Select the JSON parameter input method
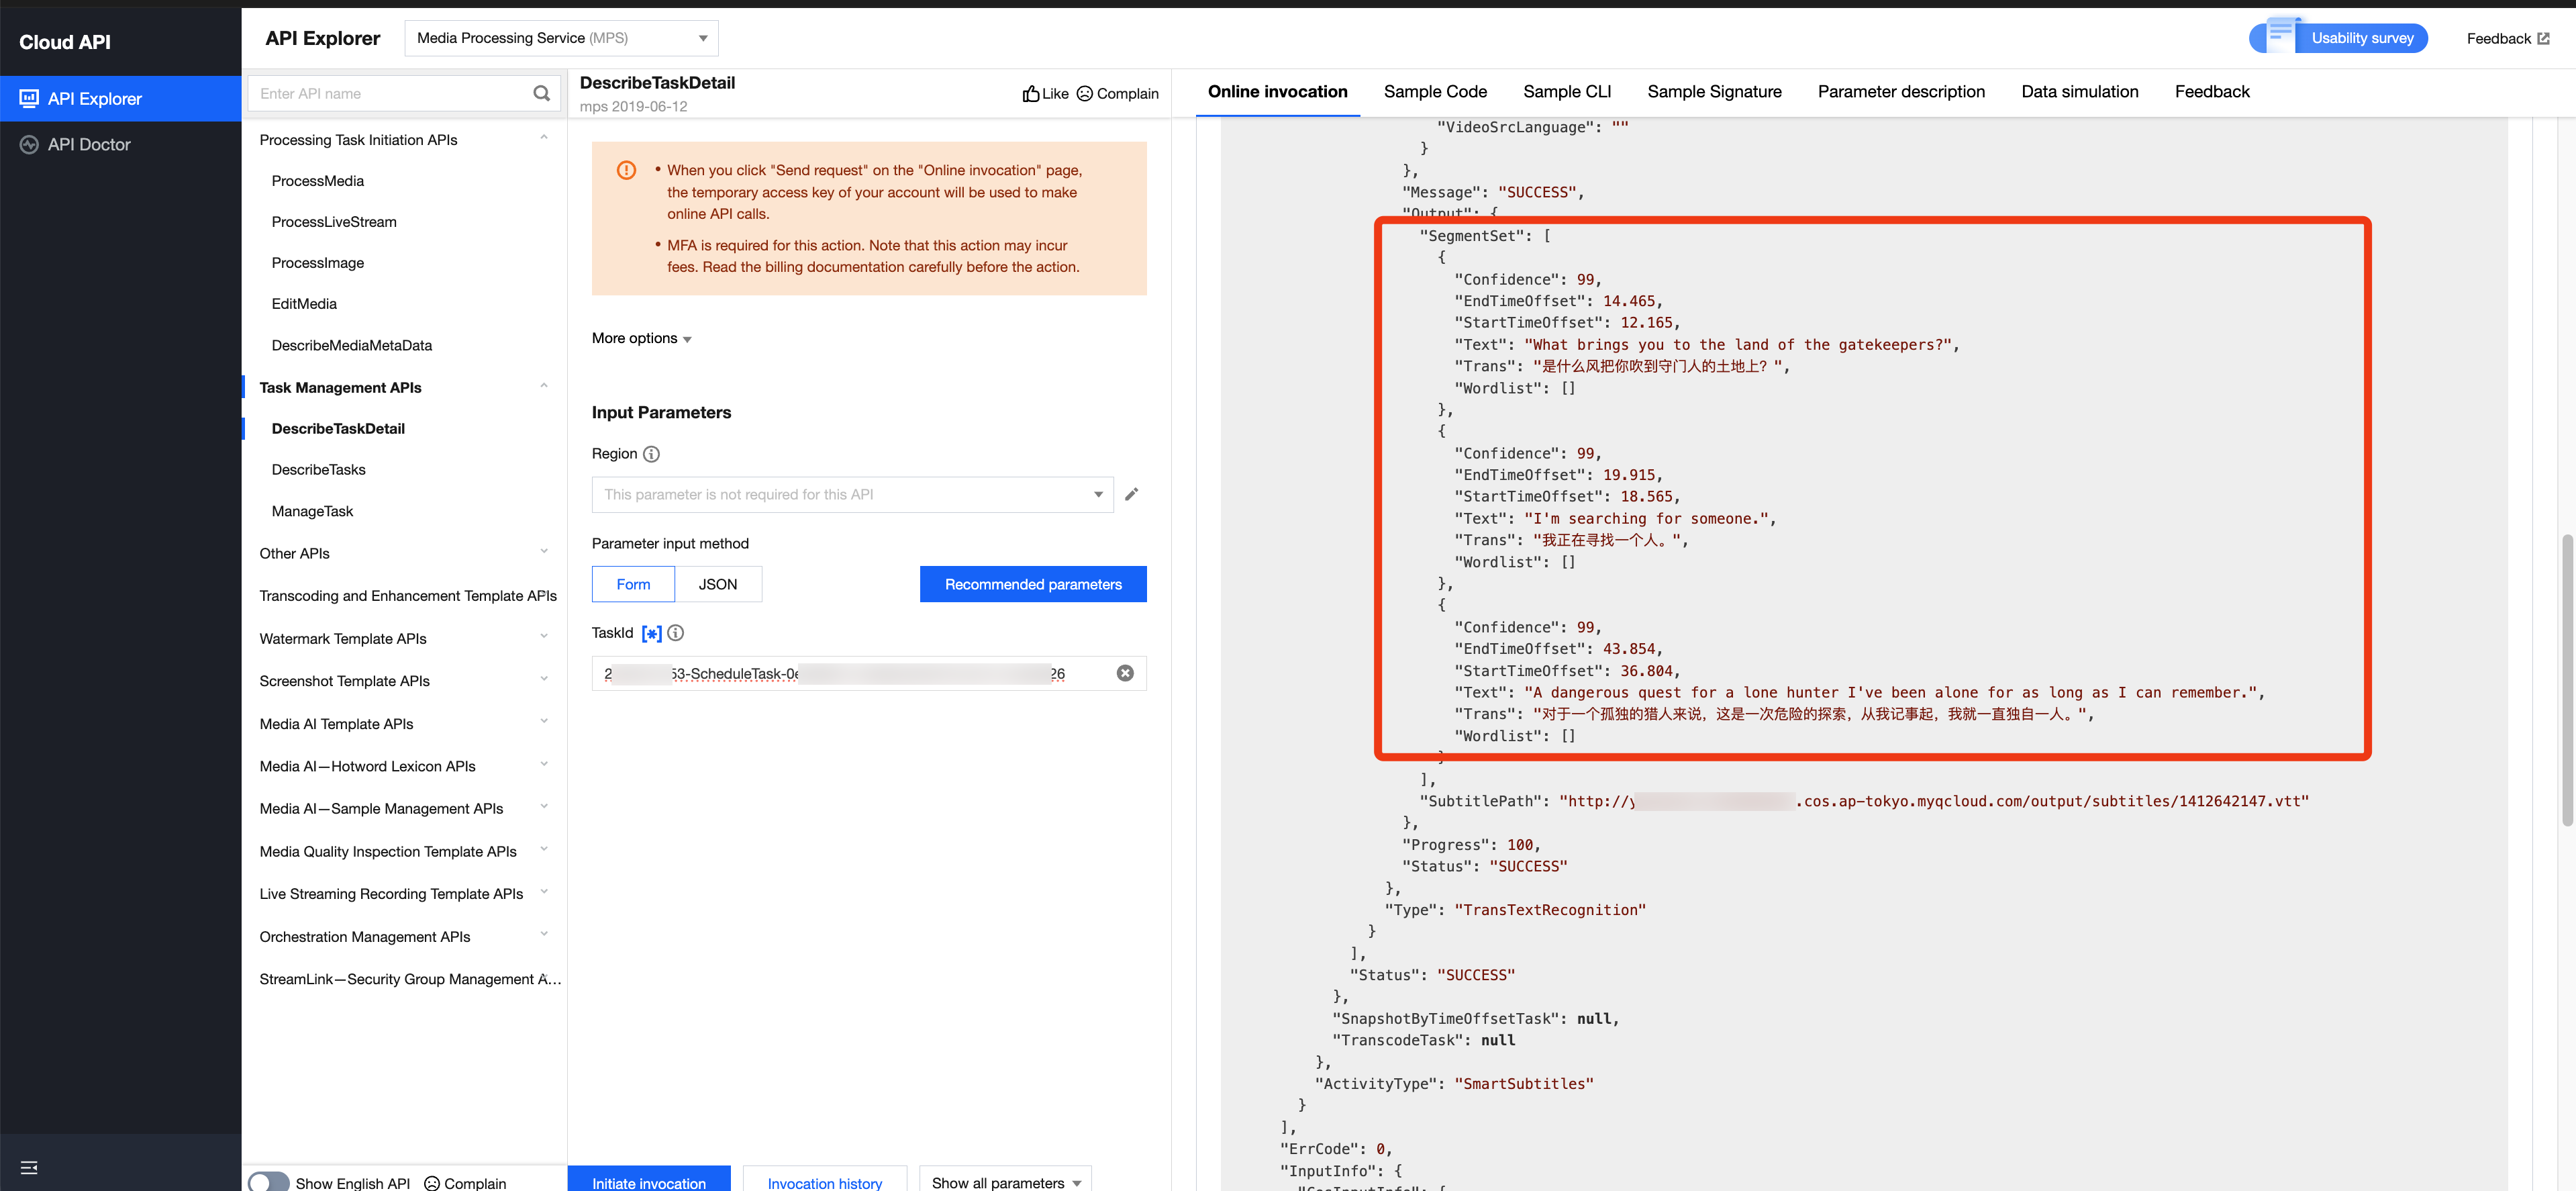 pyautogui.click(x=717, y=584)
